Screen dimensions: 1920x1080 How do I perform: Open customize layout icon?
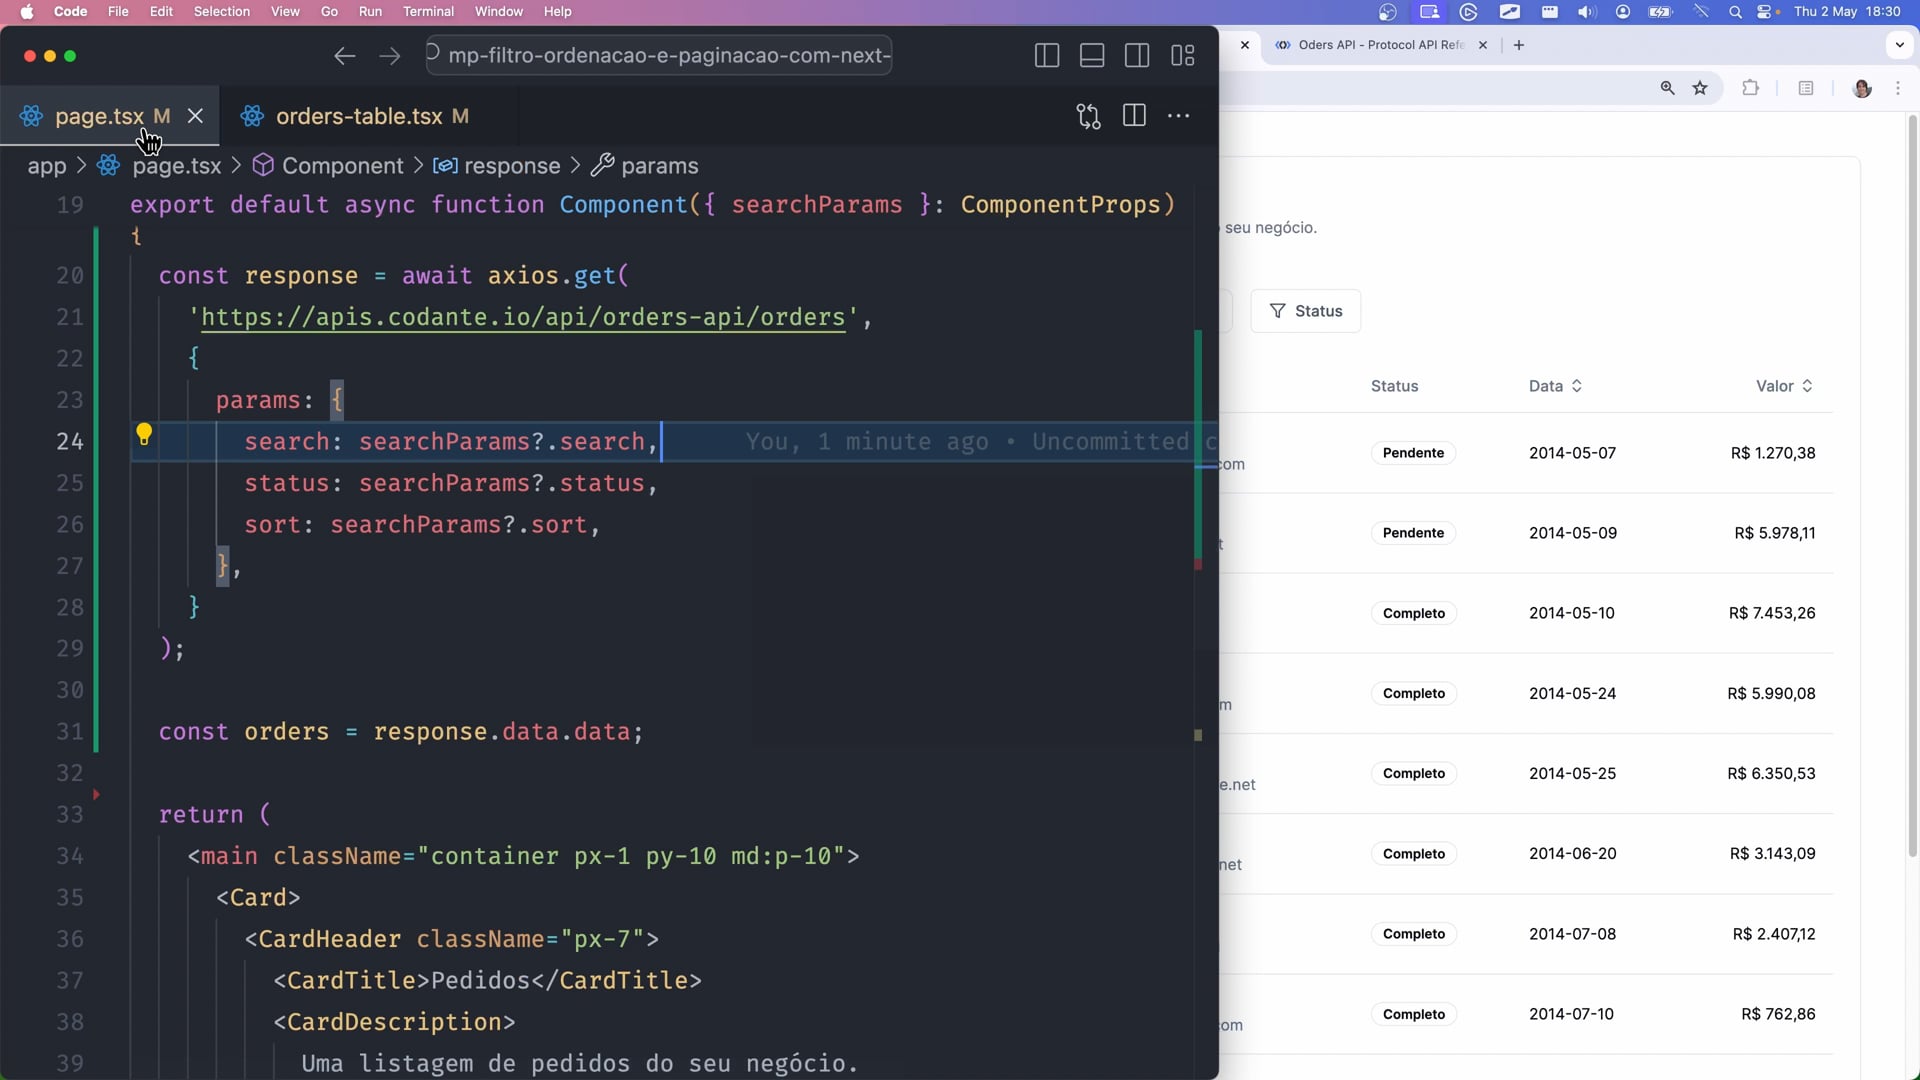tap(1183, 56)
